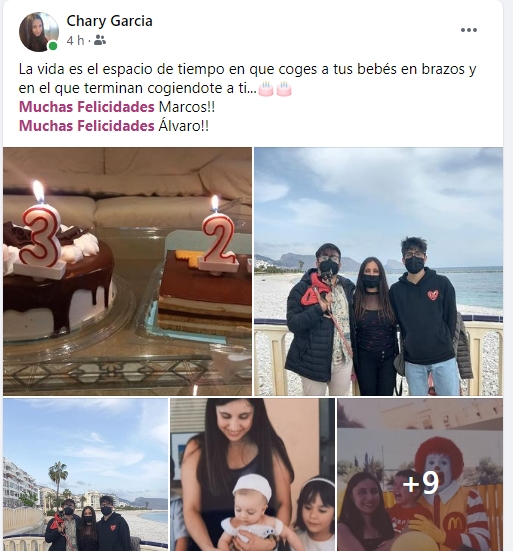Click the green online status dot

[x=53, y=46]
